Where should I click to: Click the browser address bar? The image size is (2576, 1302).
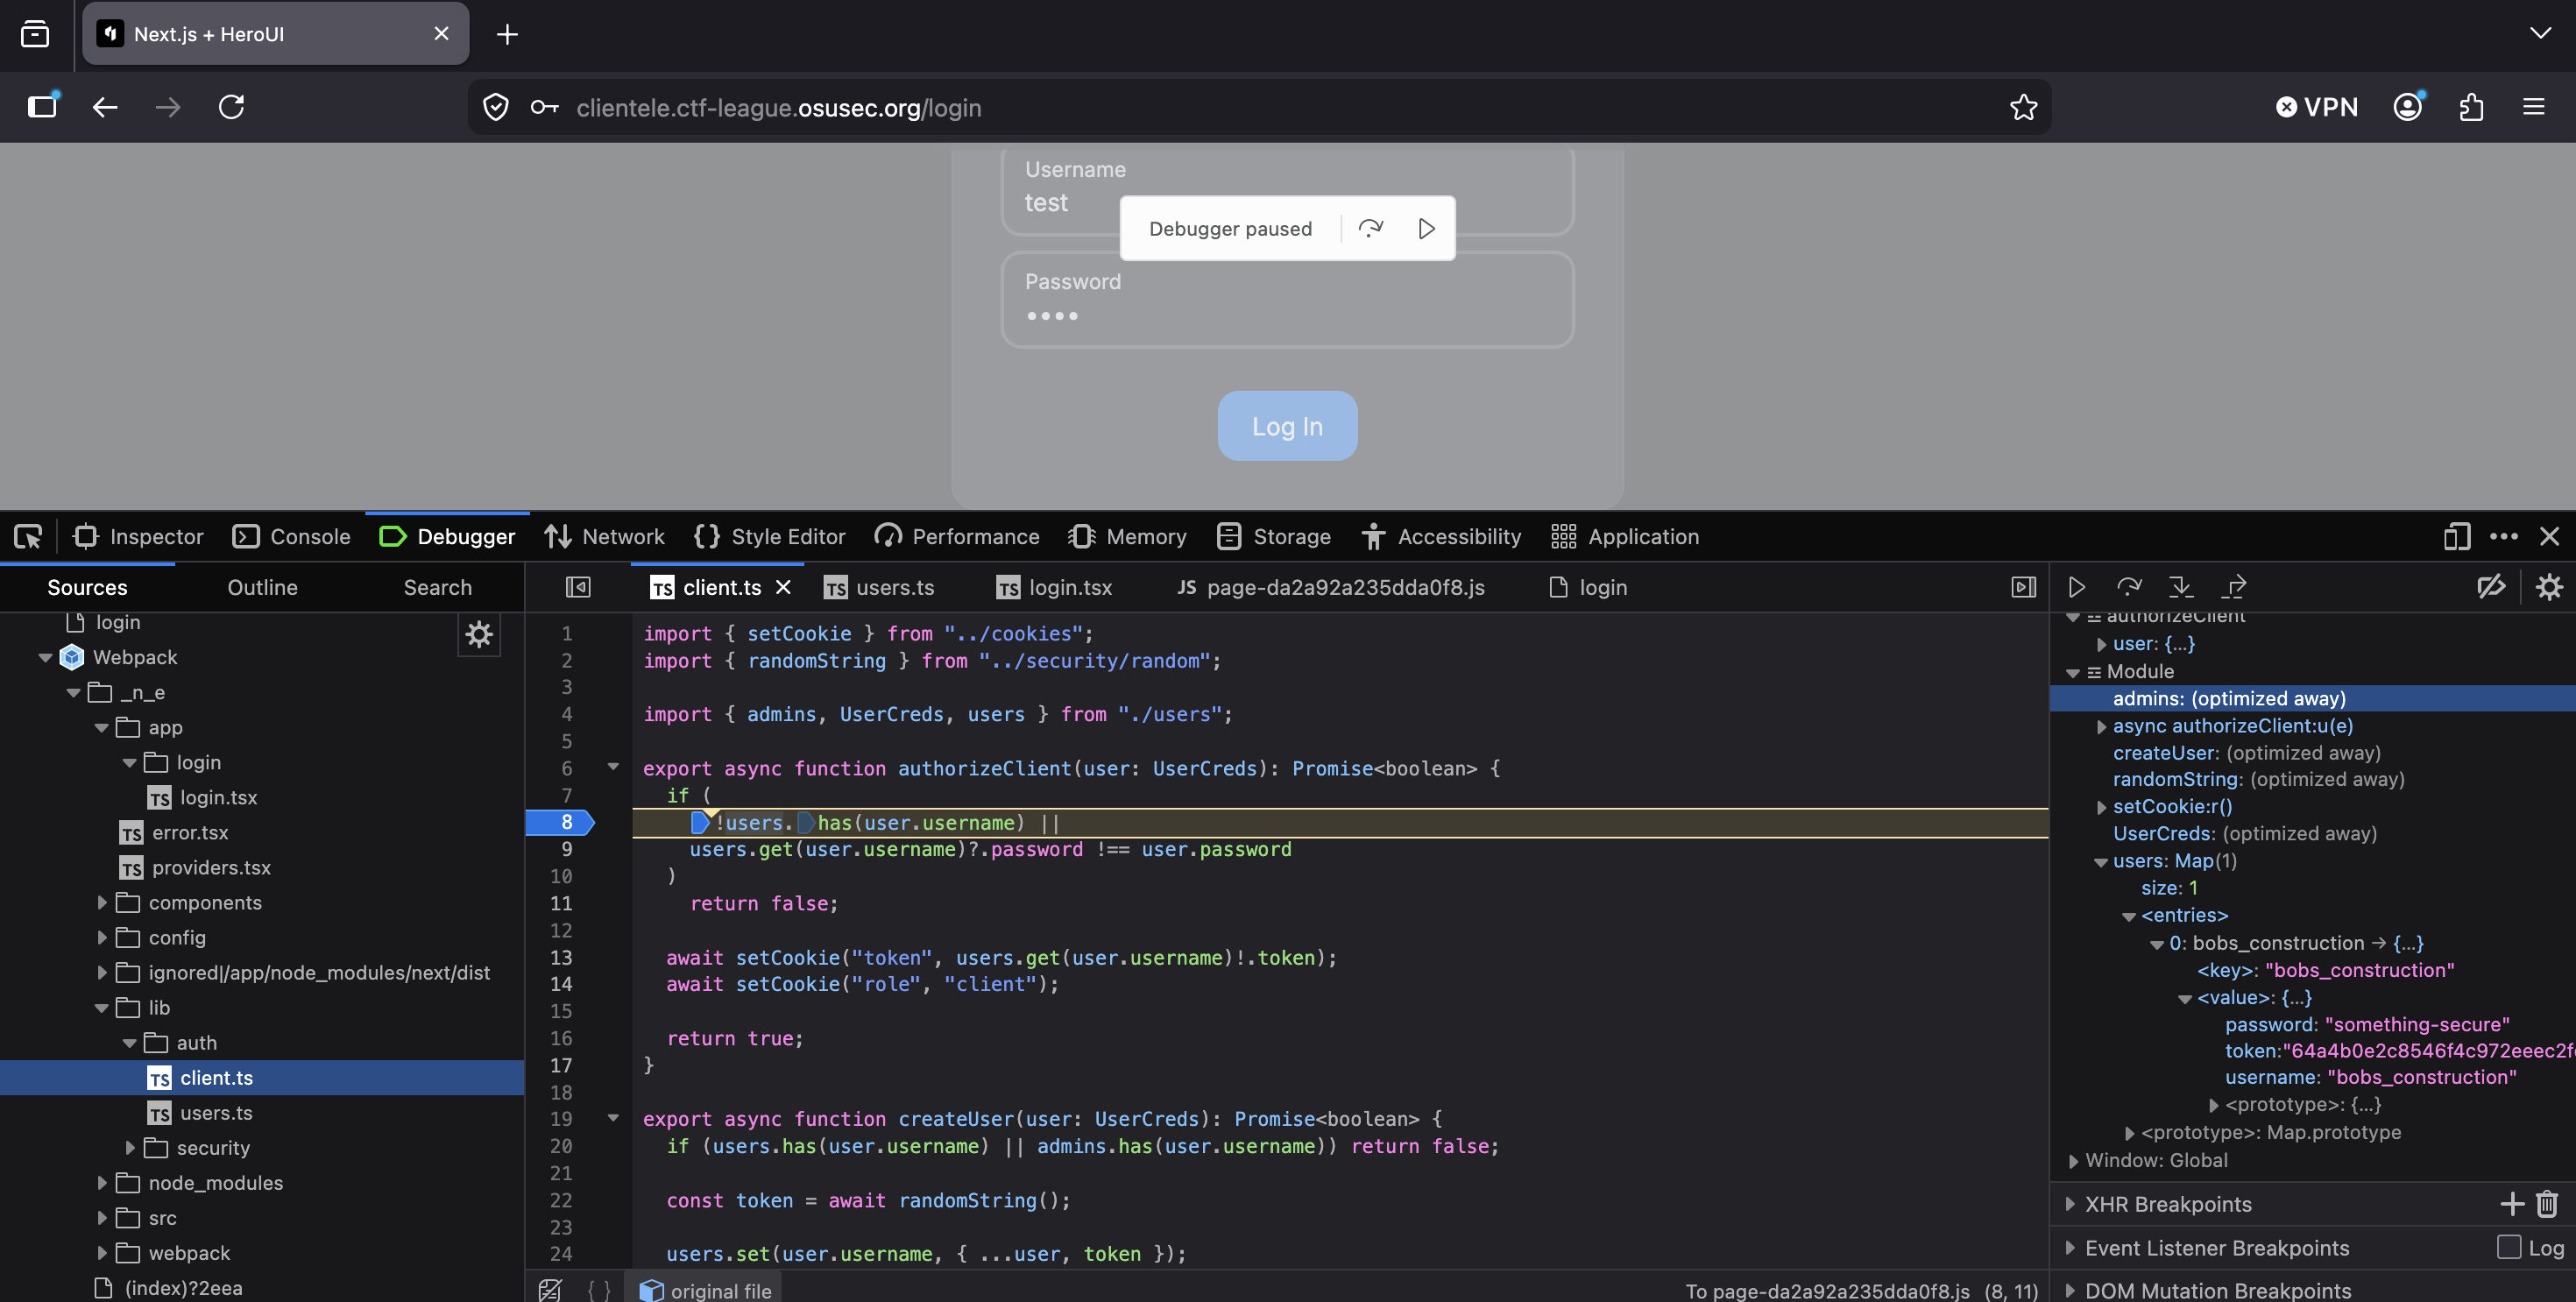click(x=780, y=107)
